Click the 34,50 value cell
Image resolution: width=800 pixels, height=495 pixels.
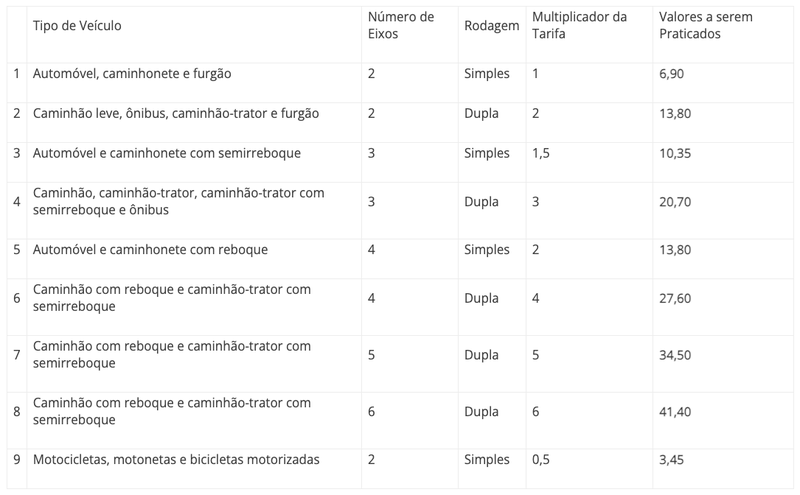[675, 355]
